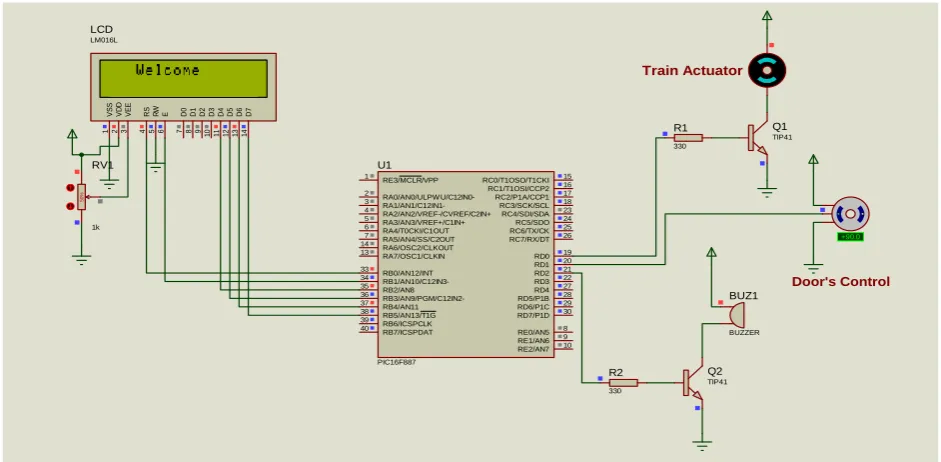Click the lower red adjust button on RV1
This screenshot has width=941, height=462.
coord(70,206)
